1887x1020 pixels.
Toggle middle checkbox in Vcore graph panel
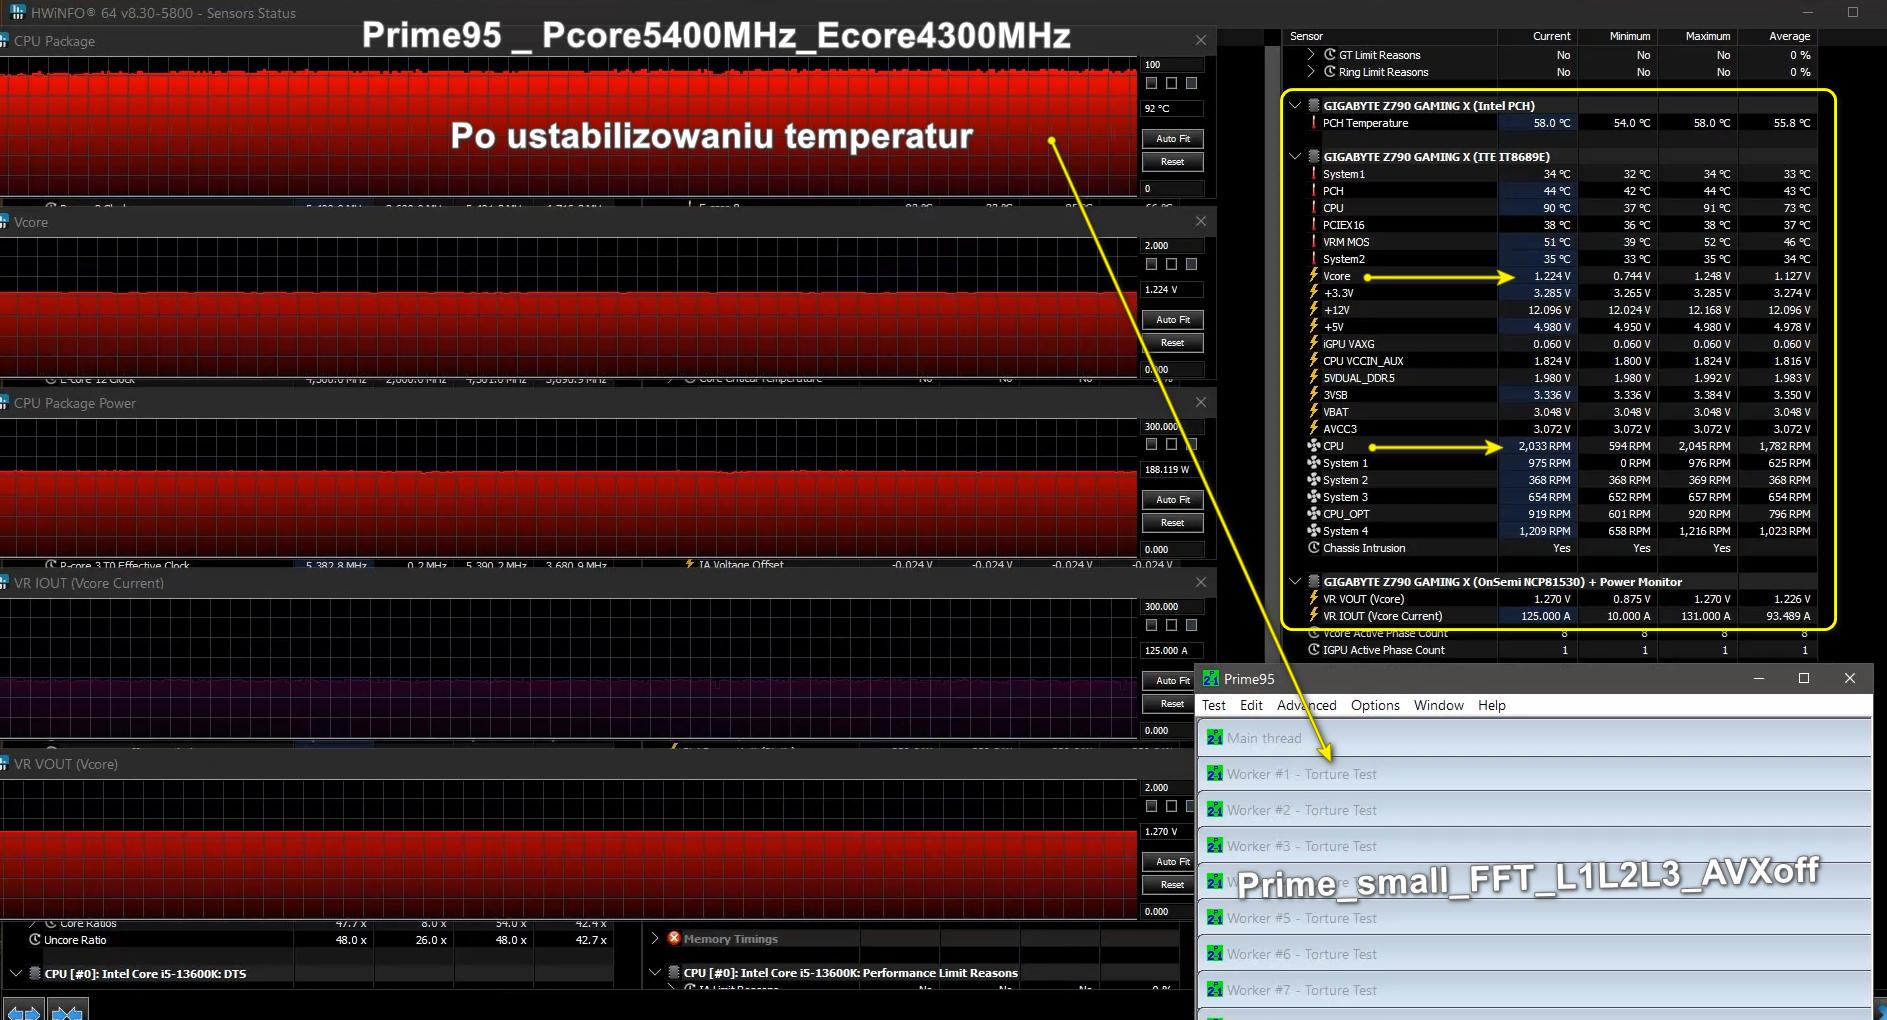[x=1171, y=265]
